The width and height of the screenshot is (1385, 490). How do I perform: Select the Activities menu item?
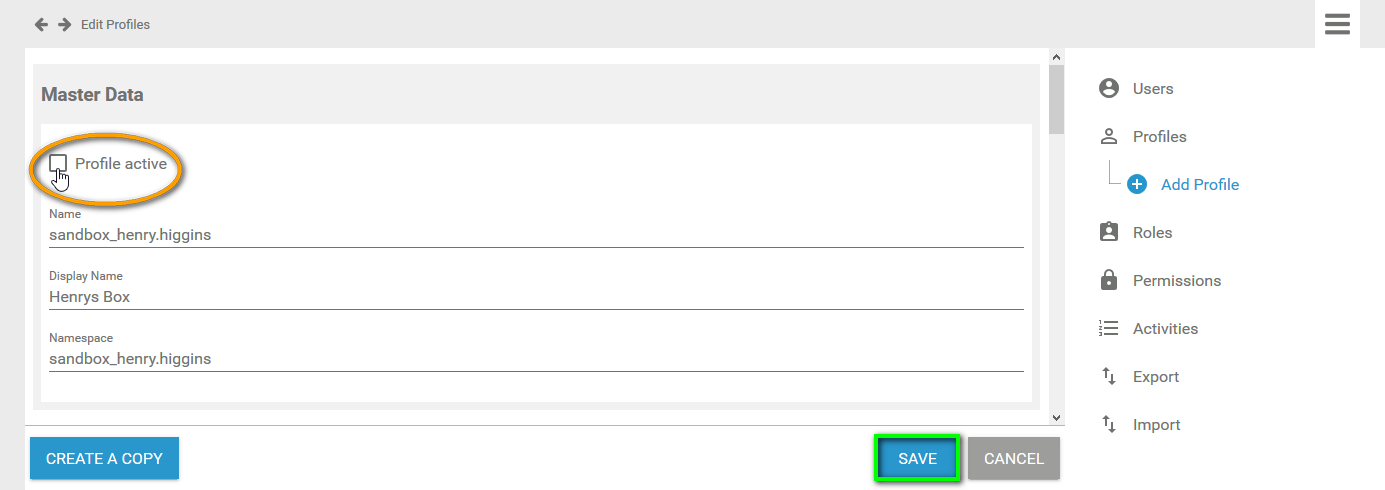[1165, 328]
